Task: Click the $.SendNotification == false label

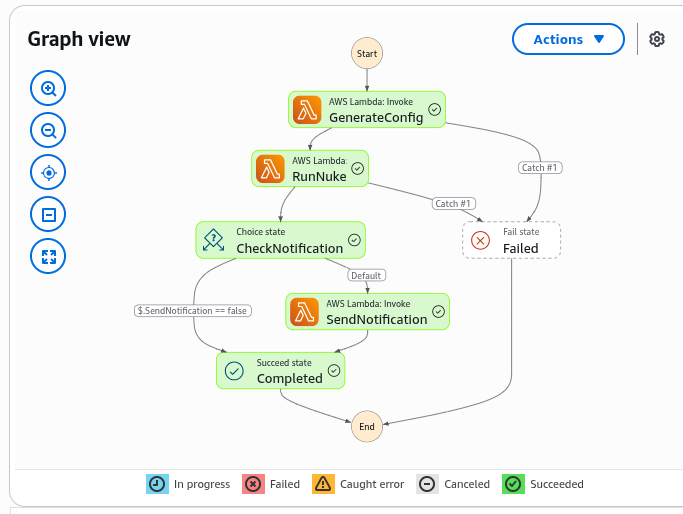Action: click(193, 310)
